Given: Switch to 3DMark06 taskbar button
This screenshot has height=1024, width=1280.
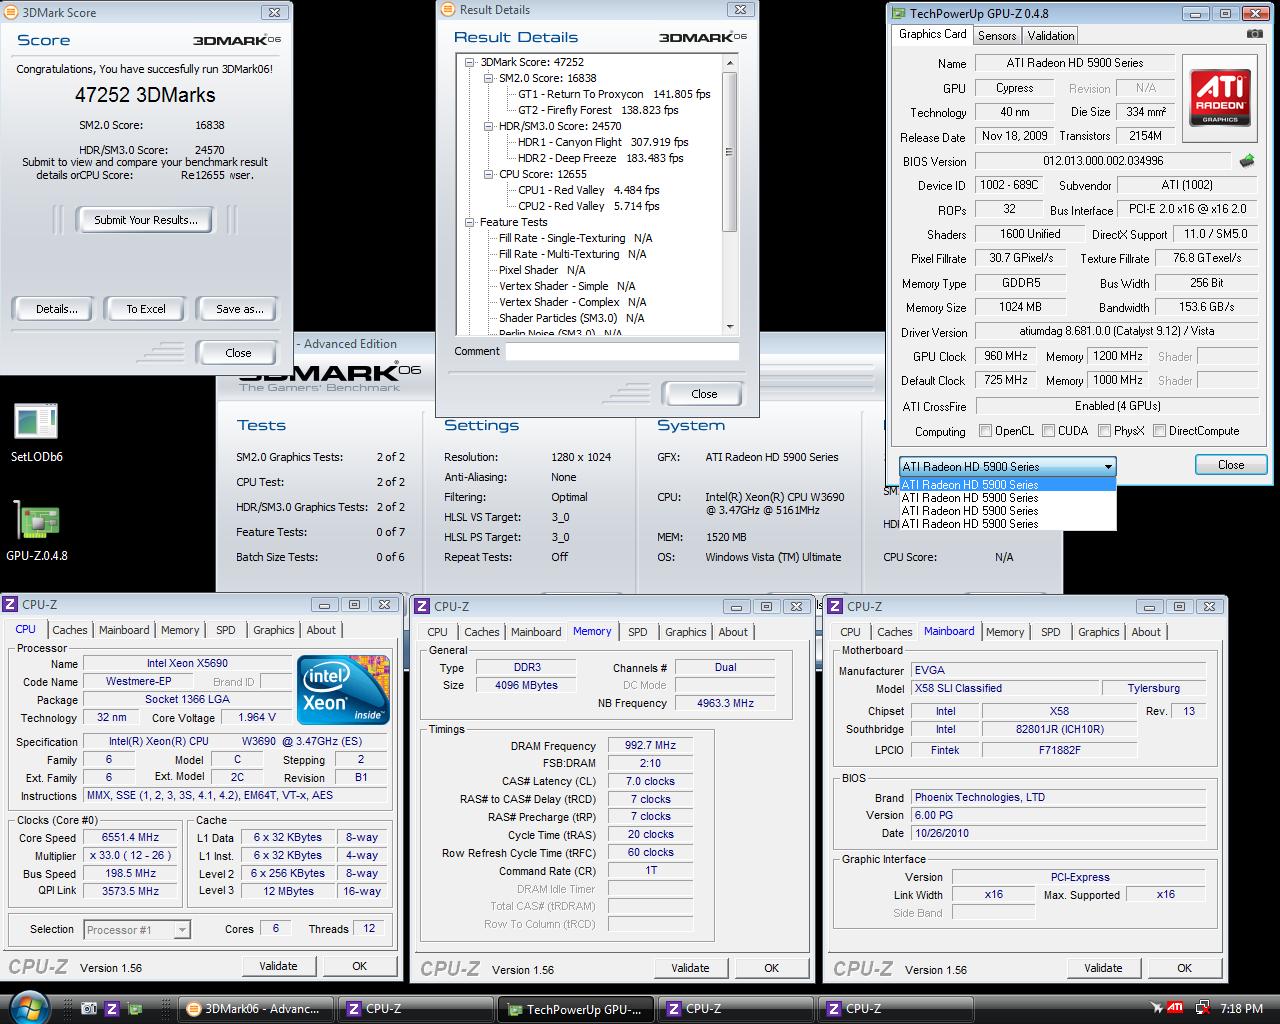Looking at the screenshot, I should click(254, 1009).
